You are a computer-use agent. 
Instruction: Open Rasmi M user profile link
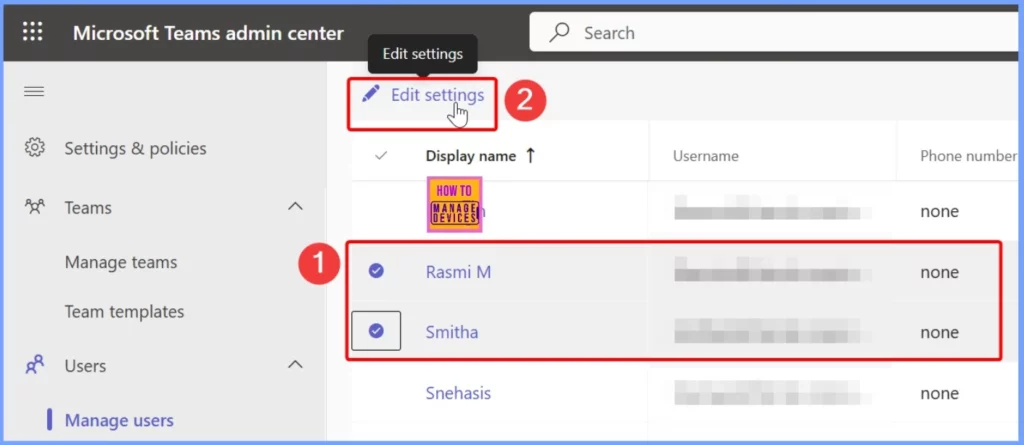458,272
